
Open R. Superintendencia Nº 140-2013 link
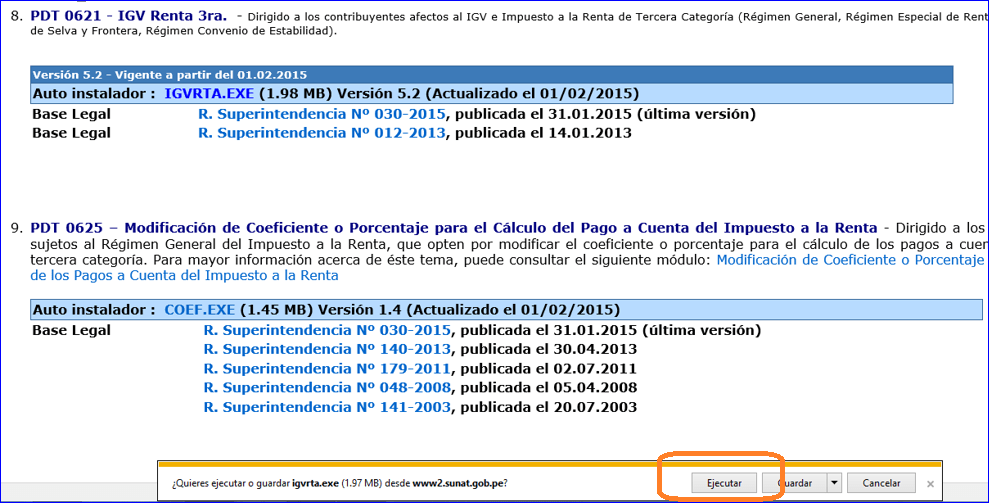tap(327, 349)
